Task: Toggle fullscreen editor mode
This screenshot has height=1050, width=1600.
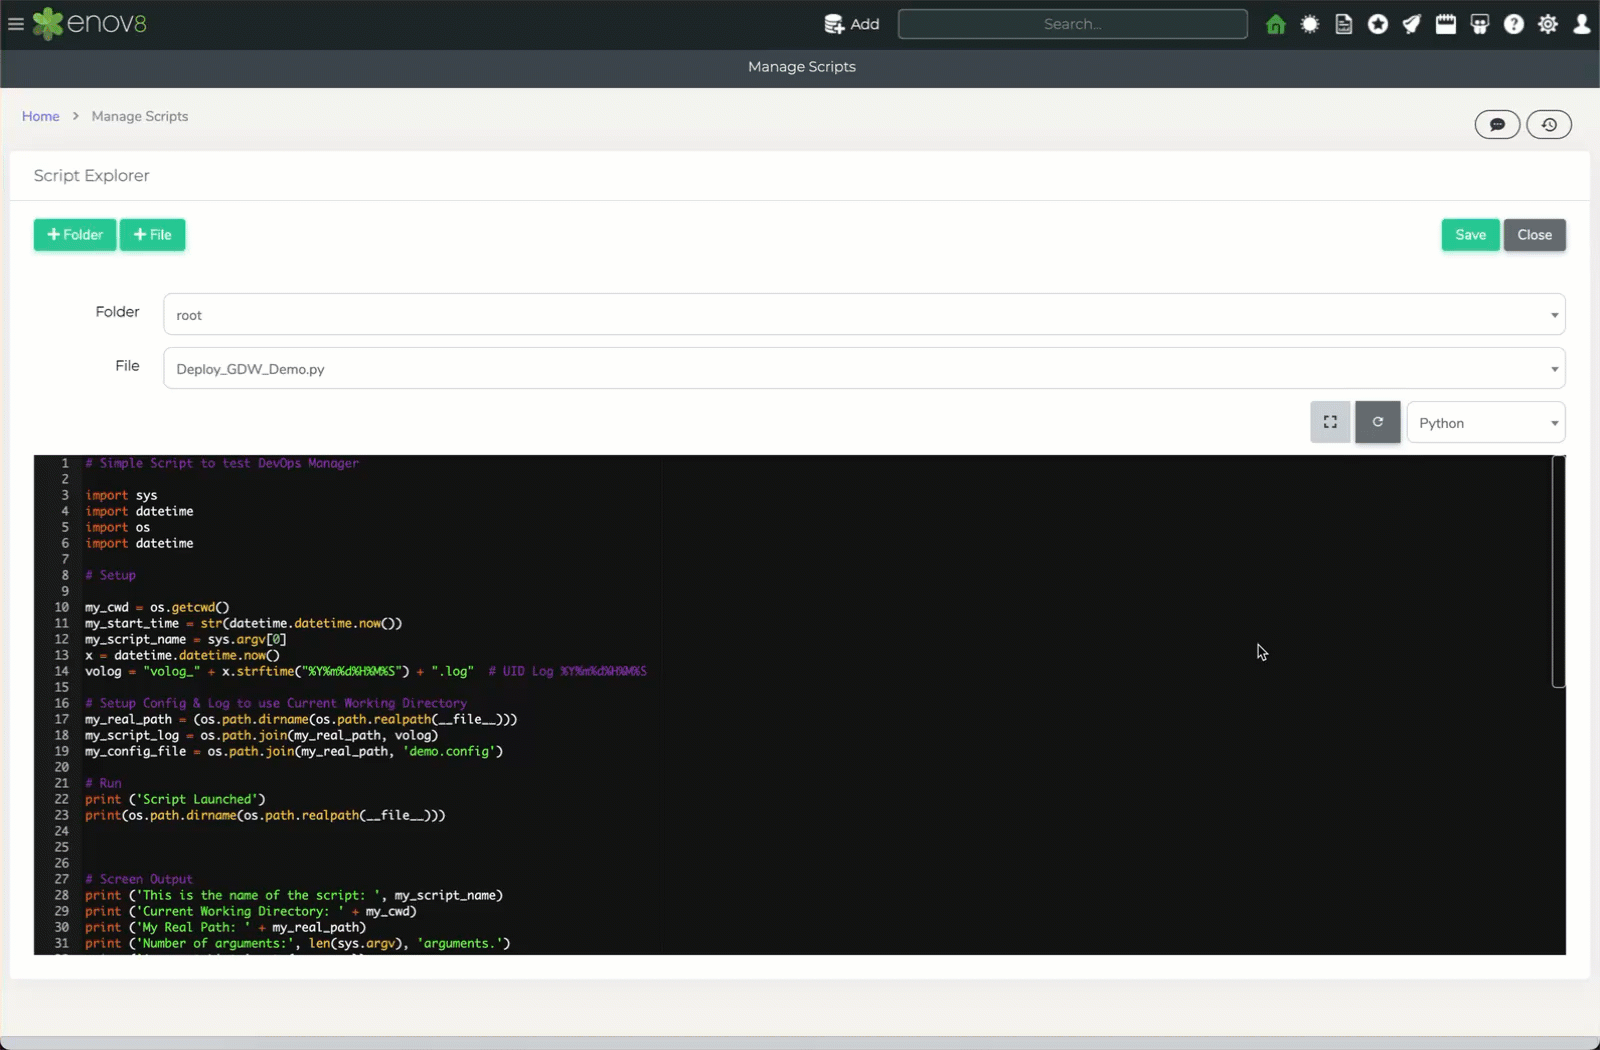Action: point(1330,422)
